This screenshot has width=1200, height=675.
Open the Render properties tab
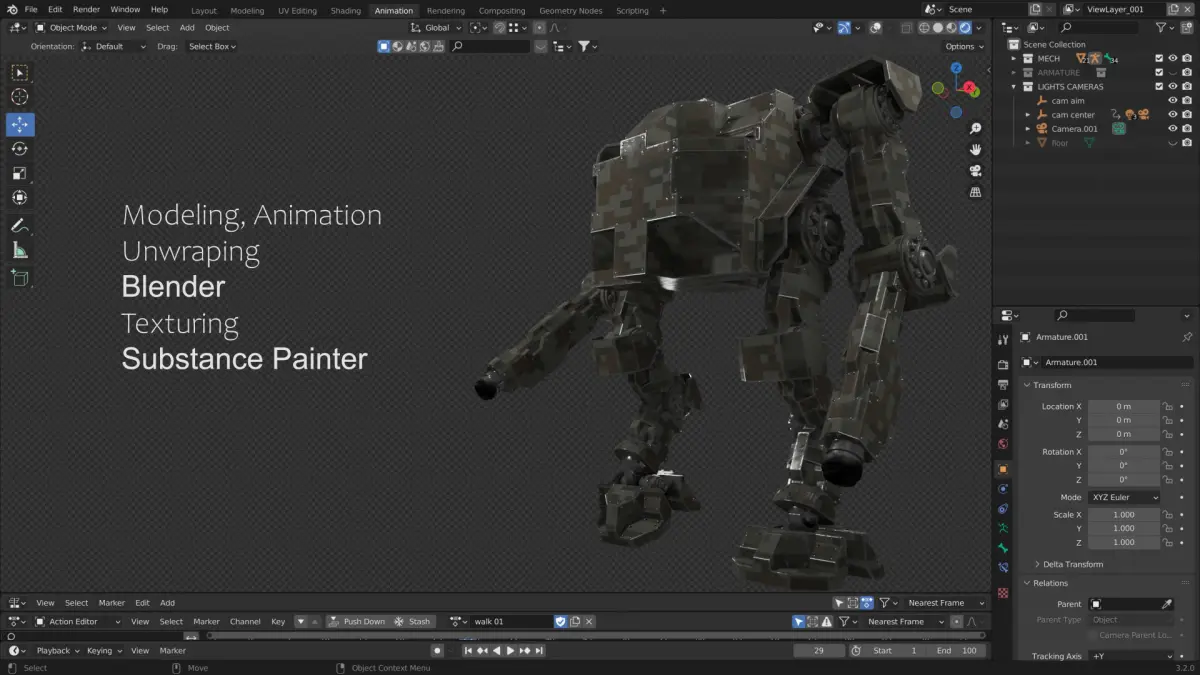1003,365
